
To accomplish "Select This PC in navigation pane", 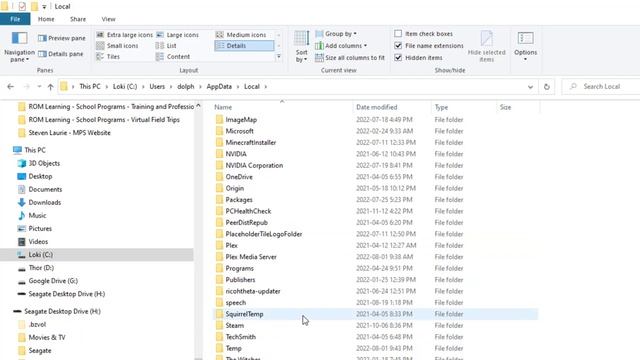I will click(35, 150).
